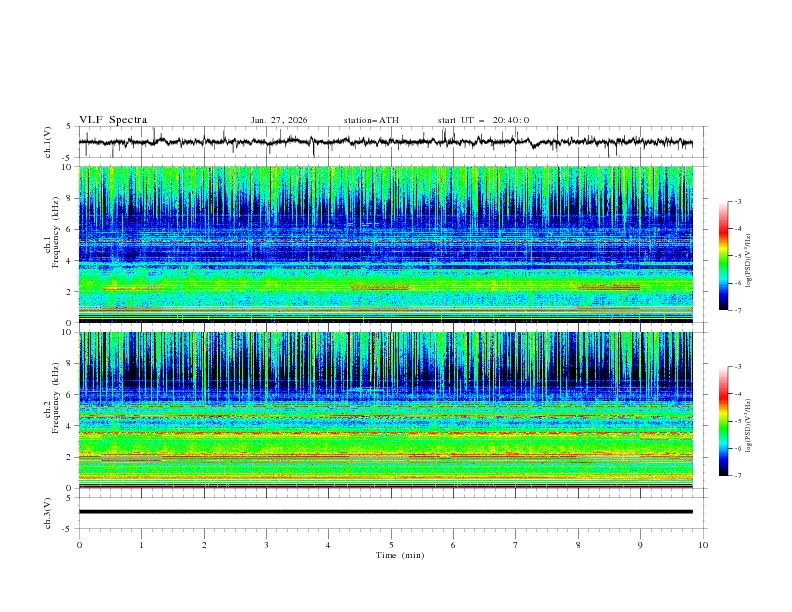Click the "ch.1(V)" waveform axis label
This screenshot has height=612, width=792.
pos(48,142)
